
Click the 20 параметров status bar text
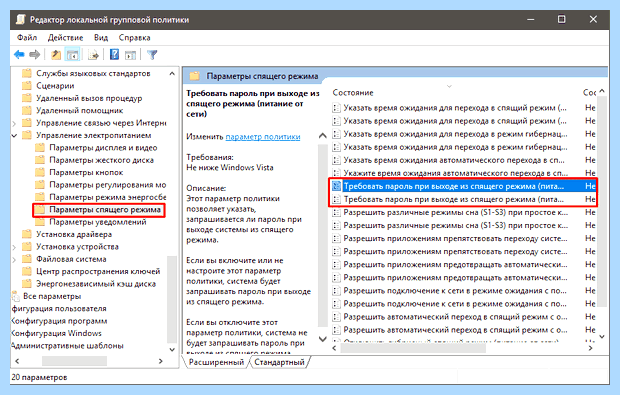39,377
